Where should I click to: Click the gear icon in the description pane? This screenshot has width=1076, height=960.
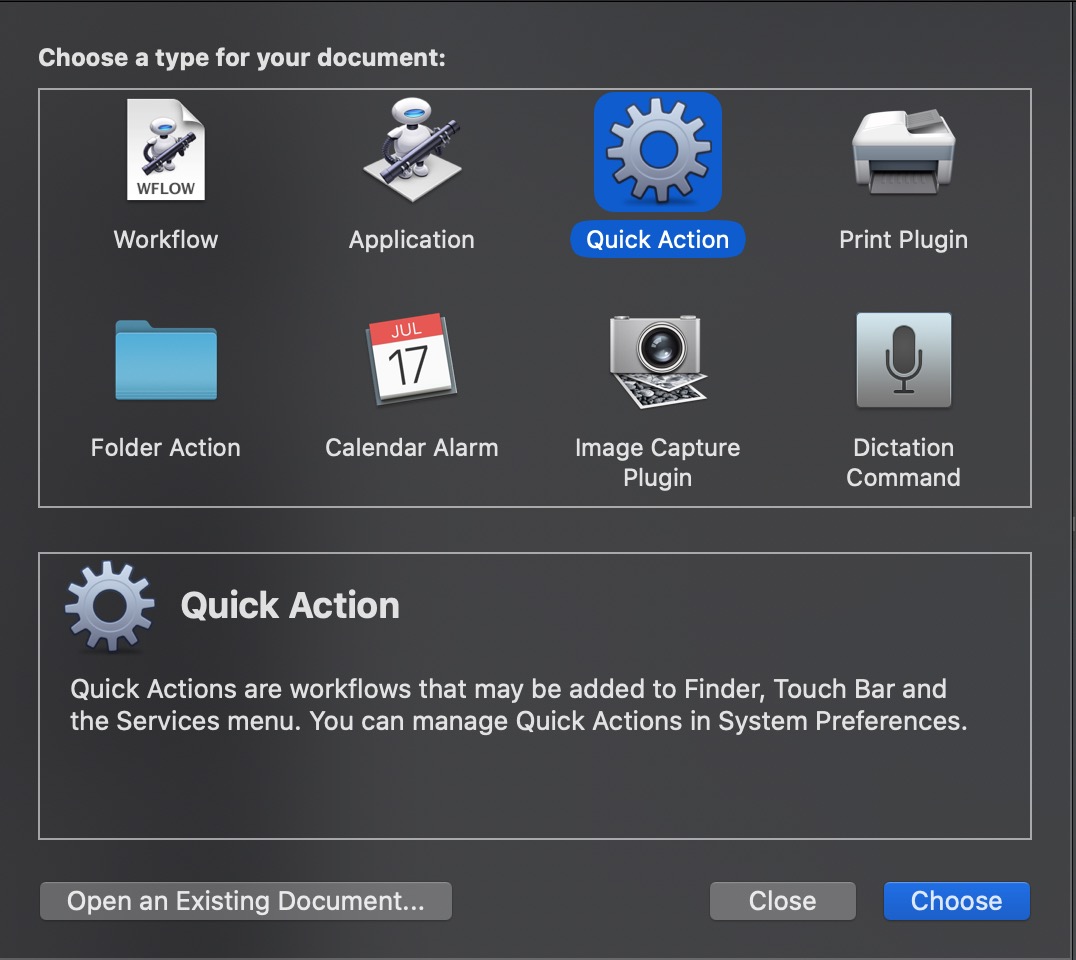tap(110, 606)
